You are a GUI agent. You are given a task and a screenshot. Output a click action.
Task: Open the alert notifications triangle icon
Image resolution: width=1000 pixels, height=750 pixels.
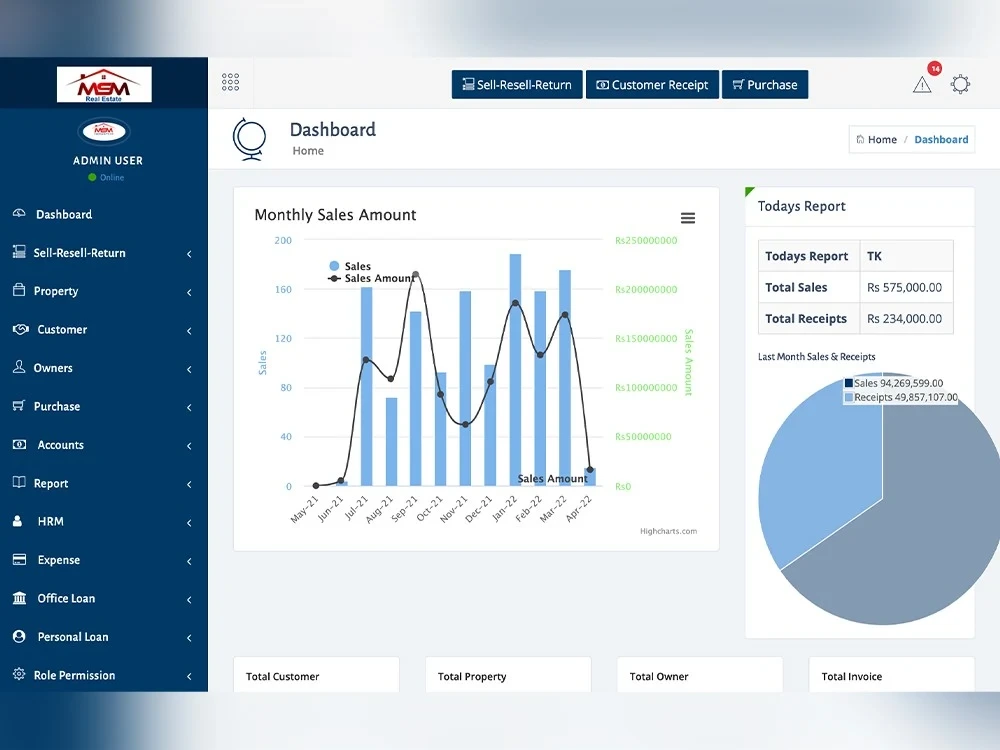(x=922, y=84)
